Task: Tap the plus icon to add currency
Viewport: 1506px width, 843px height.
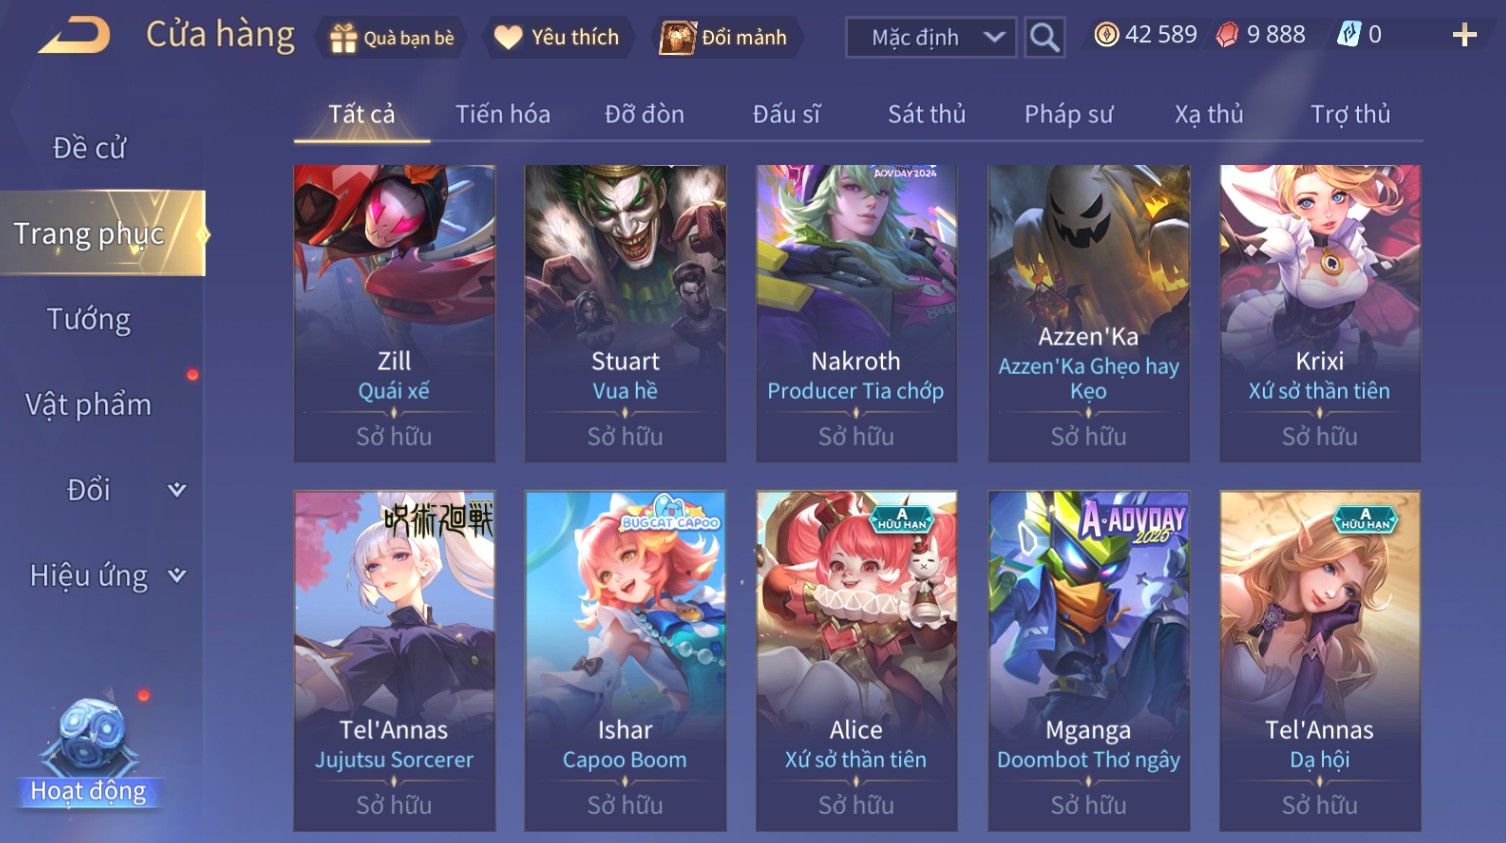Action: pyautogui.click(x=1464, y=35)
